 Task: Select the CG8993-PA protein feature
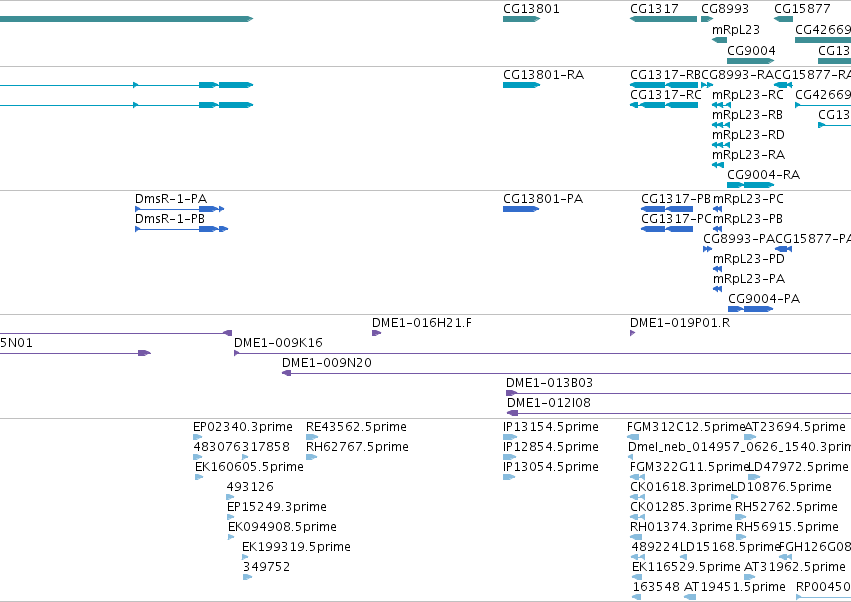coord(707,249)
